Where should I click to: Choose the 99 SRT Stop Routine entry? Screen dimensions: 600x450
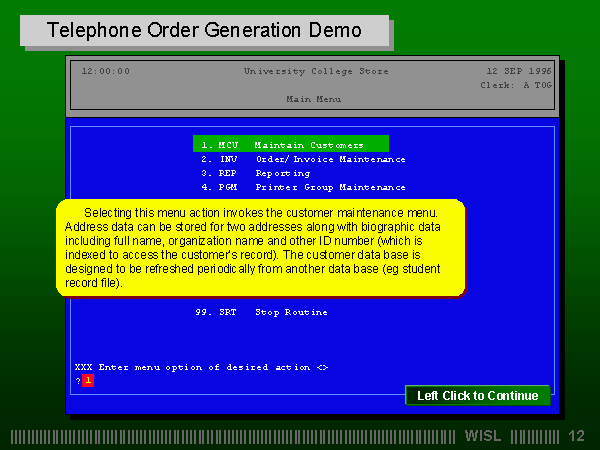click(x=262, y=312)
